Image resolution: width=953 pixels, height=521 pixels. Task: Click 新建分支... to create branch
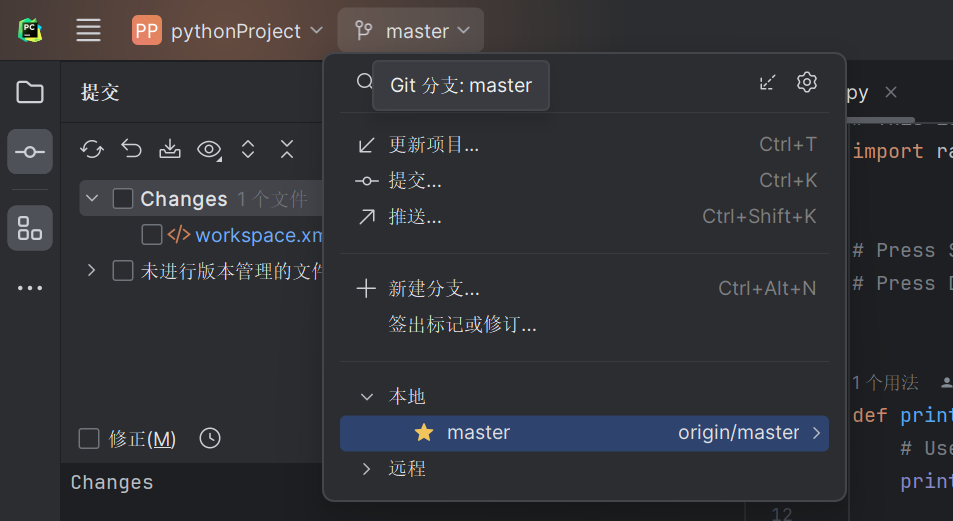click(x=434, y=289)
